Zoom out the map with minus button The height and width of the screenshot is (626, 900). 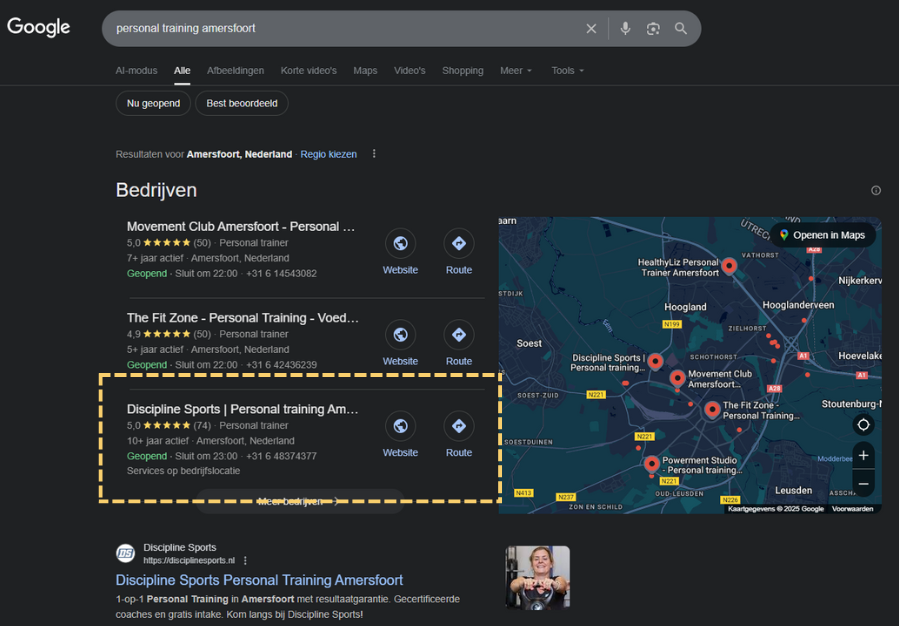863,484
